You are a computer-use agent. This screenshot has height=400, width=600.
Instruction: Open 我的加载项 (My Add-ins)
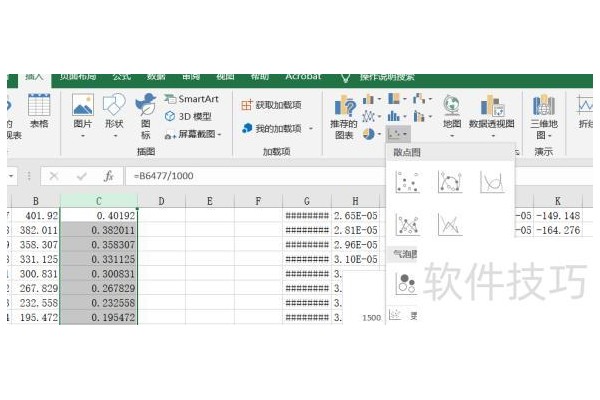[x=272, y=128]
